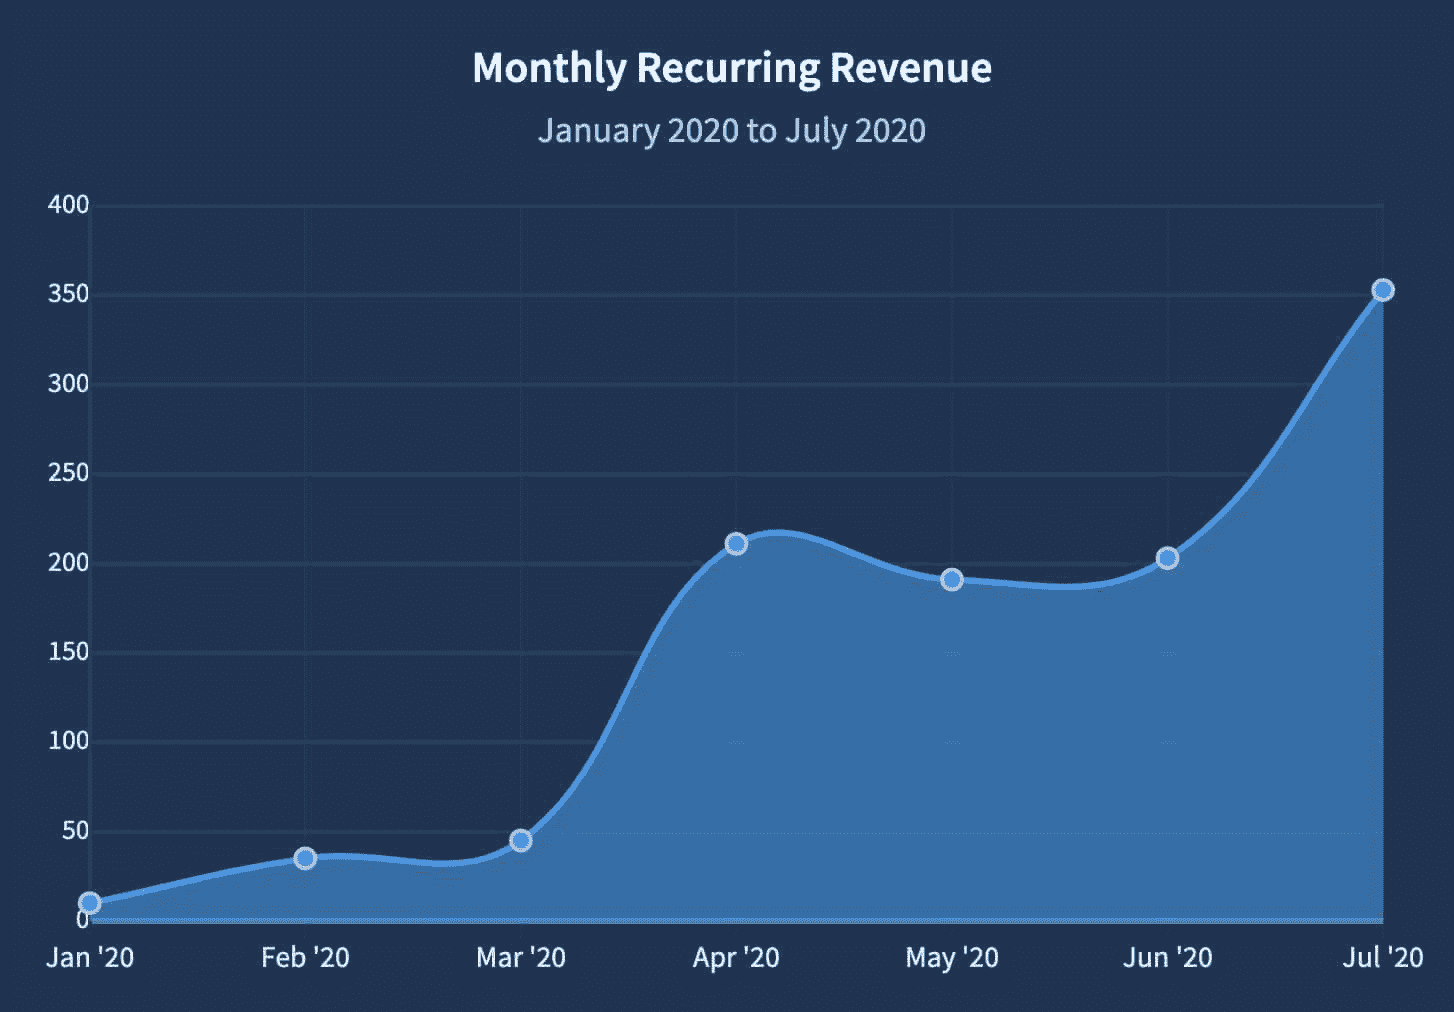
Task: Click the "Monthly Recurring Revenue" chart title
Action: [x=732, y=68]
